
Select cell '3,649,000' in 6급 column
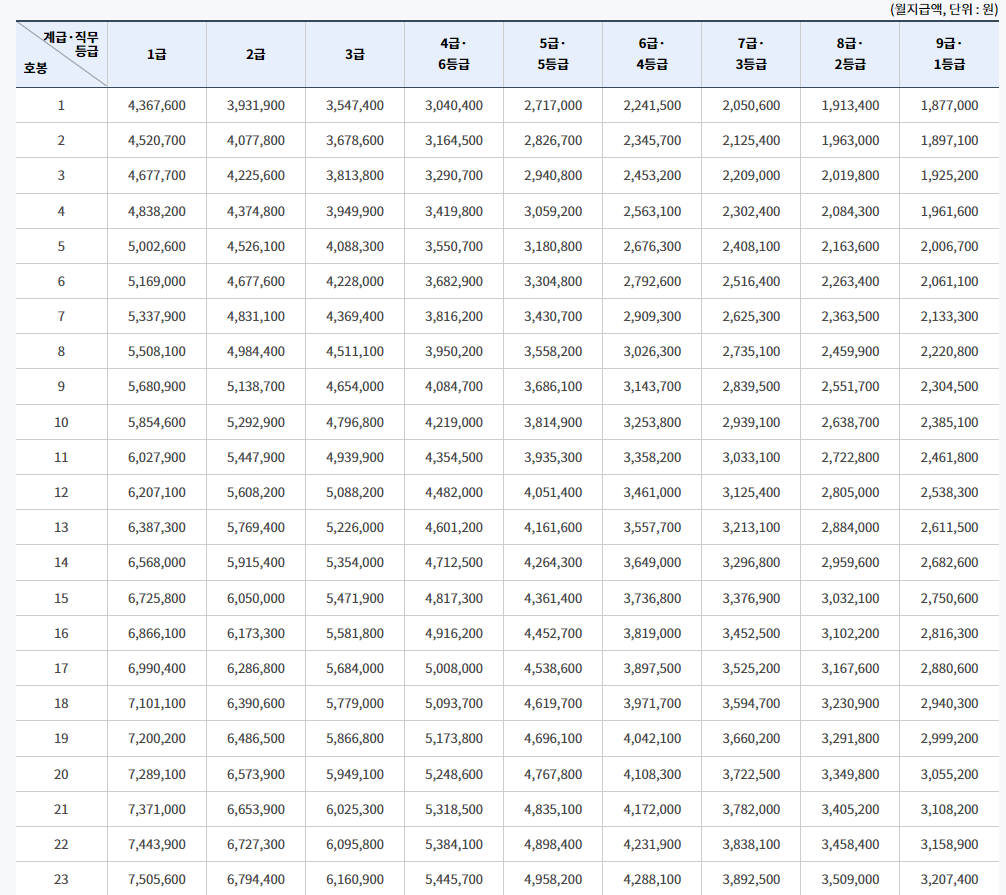[652, 562]
